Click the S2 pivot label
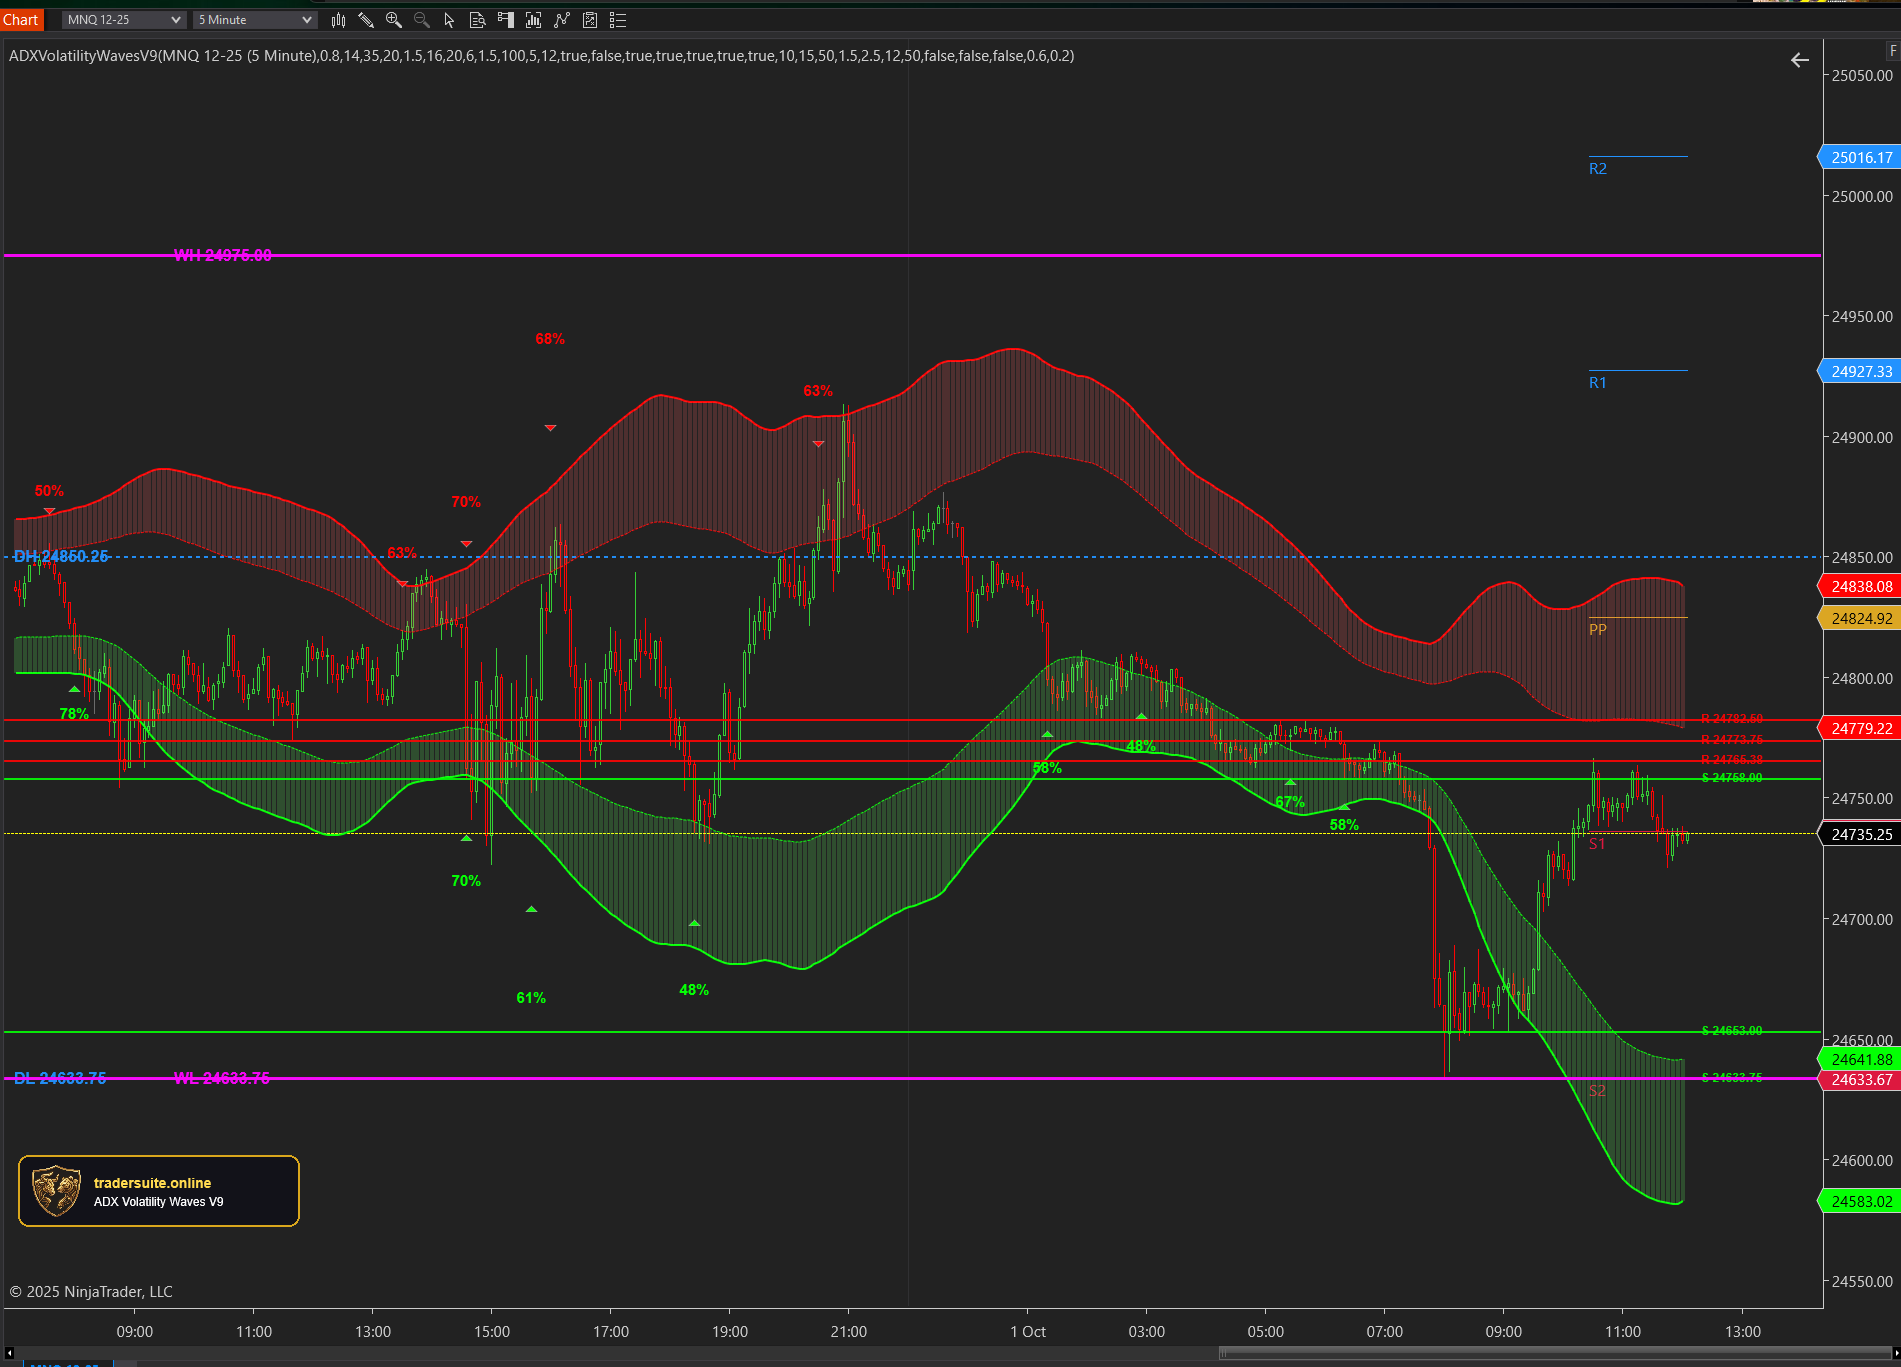Screen dimensions: 1901x1367 pos(1597,1091)
